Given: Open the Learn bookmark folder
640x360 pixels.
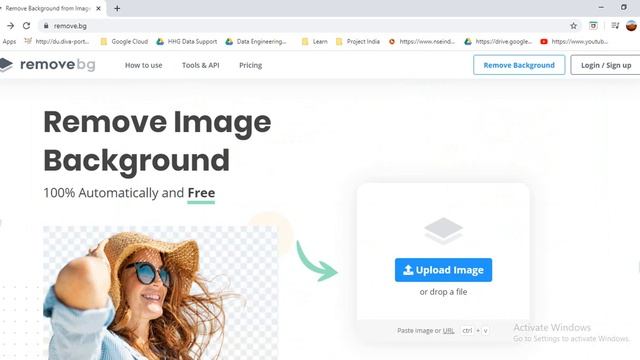Looking at the screenshot, I should (x=314, y=42).
